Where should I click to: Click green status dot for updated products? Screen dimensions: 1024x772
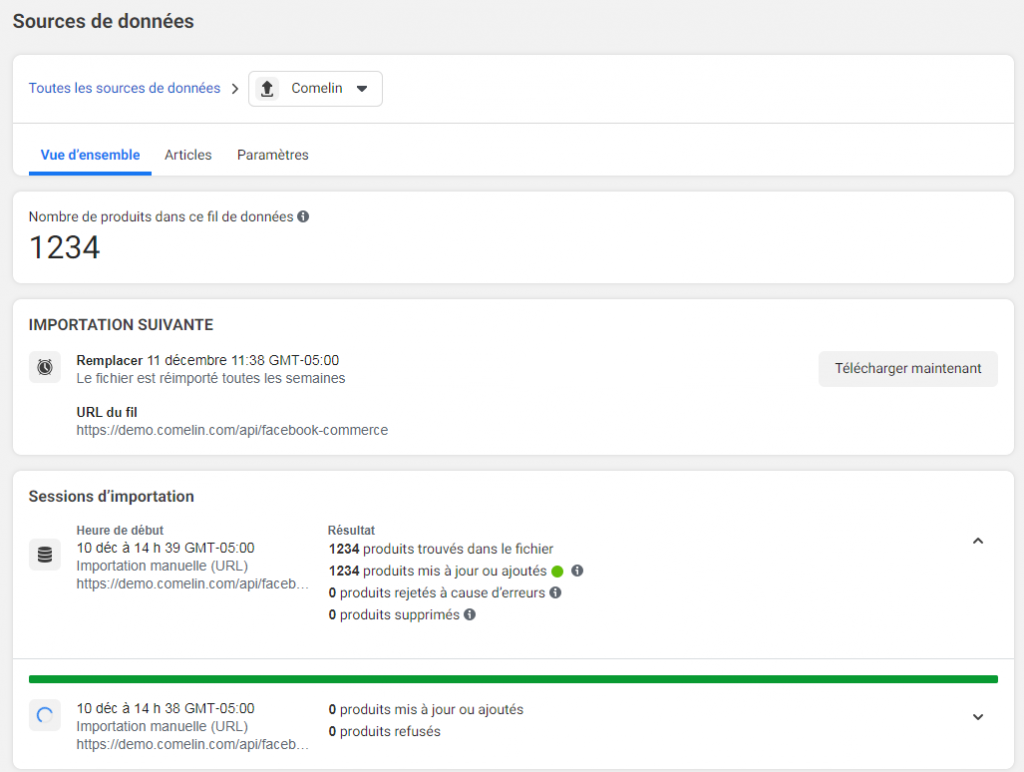click(557, 571)
